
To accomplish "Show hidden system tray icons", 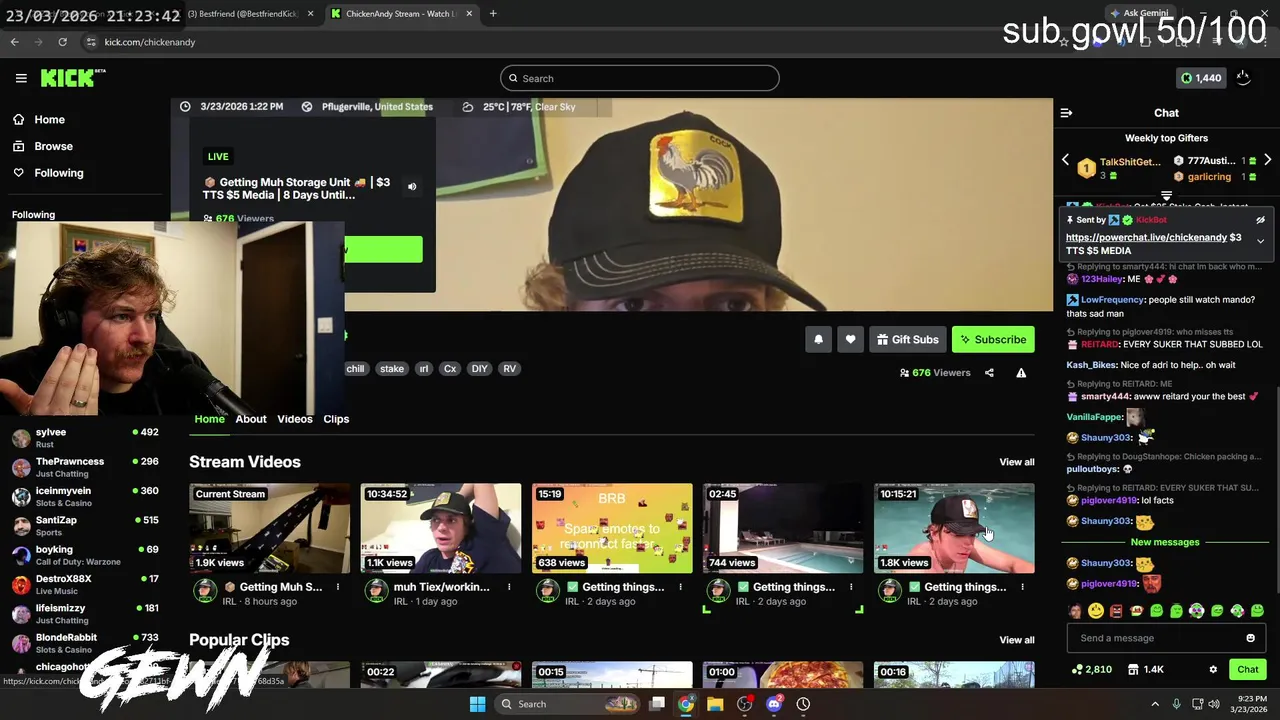I will (x=1155, y=704).
